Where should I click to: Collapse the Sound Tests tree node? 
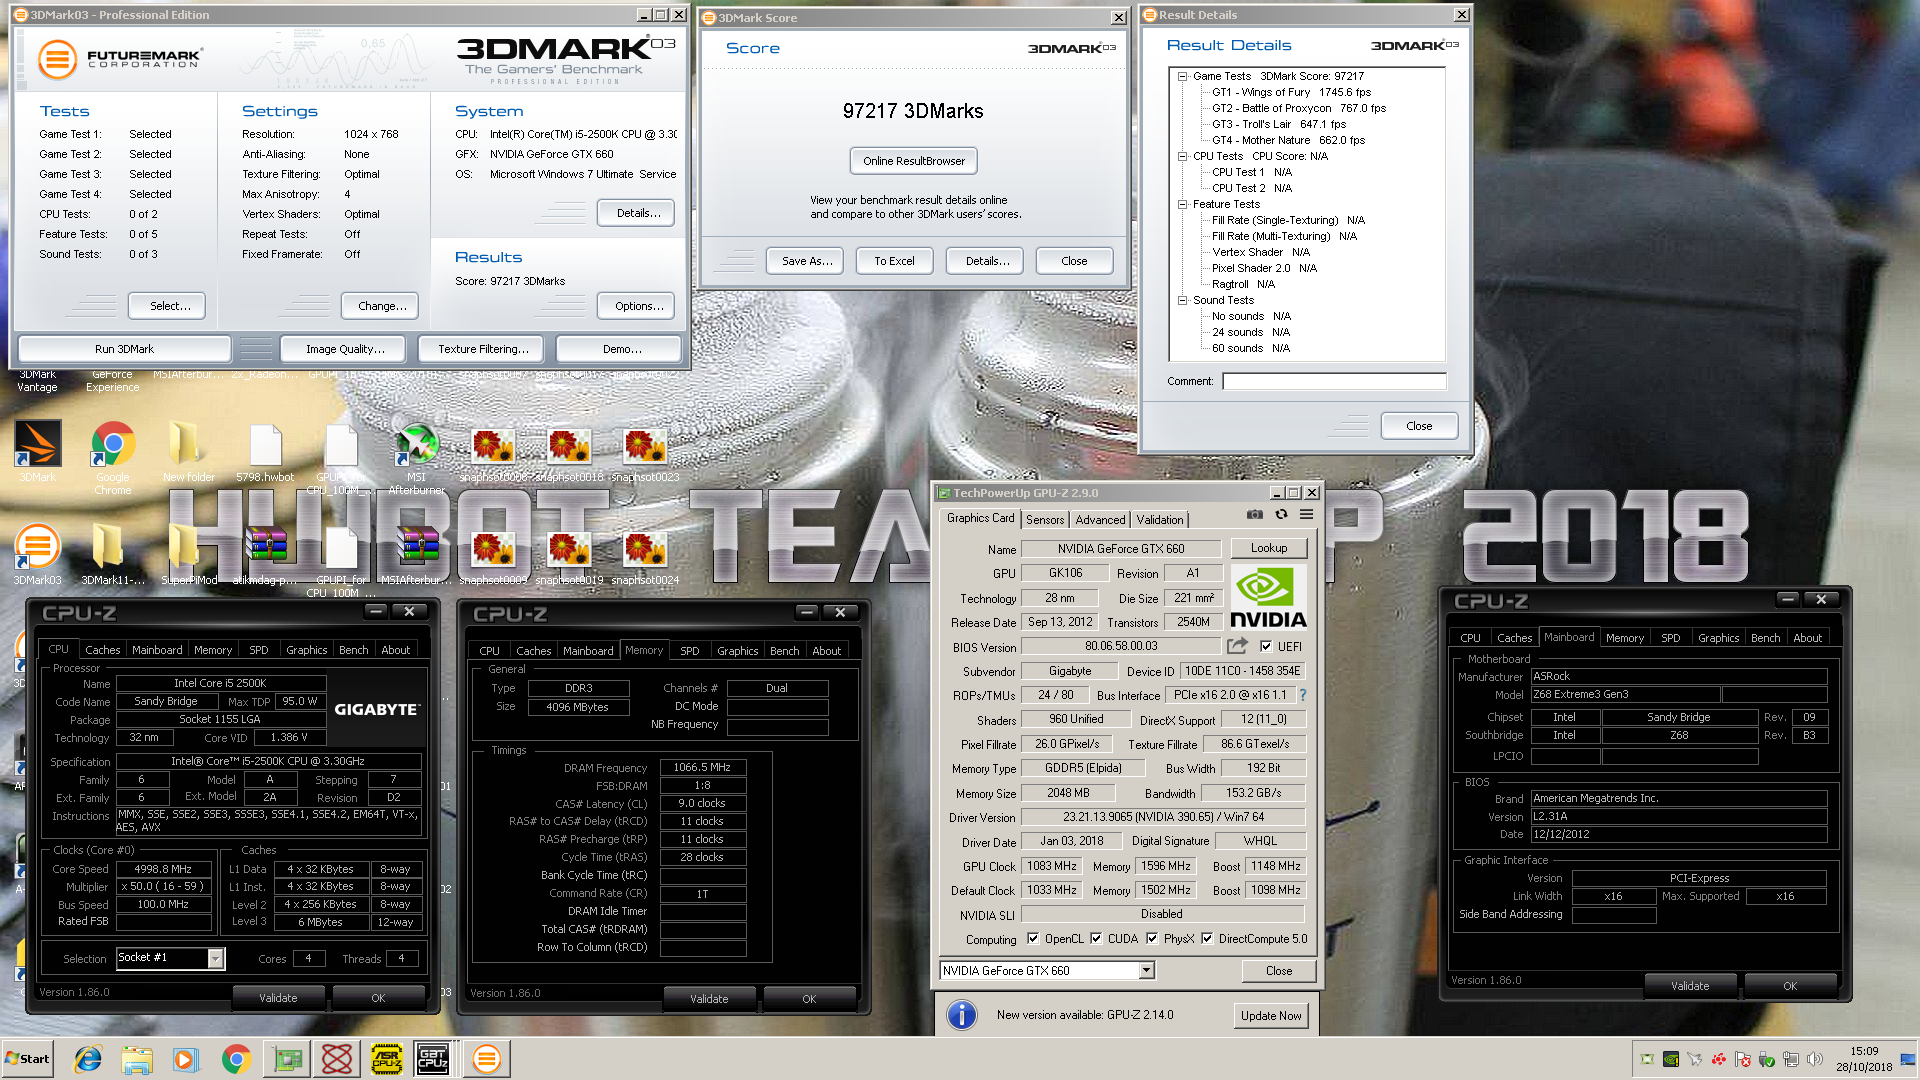[x=1182, y=300]
